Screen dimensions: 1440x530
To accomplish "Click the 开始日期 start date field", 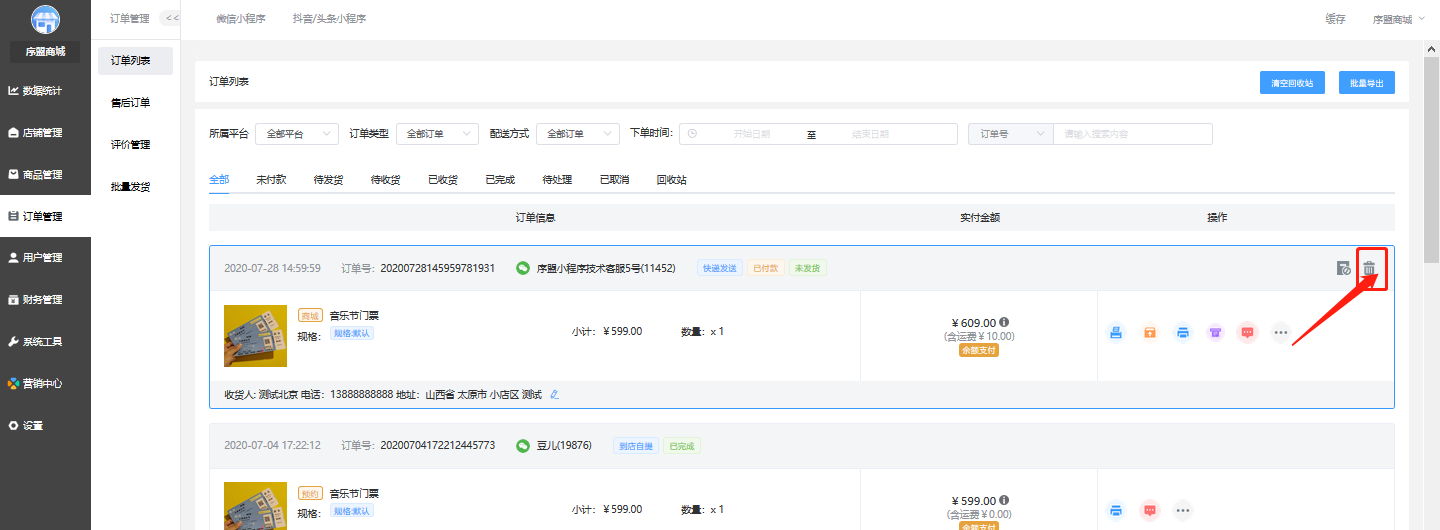I will (751, 134).
